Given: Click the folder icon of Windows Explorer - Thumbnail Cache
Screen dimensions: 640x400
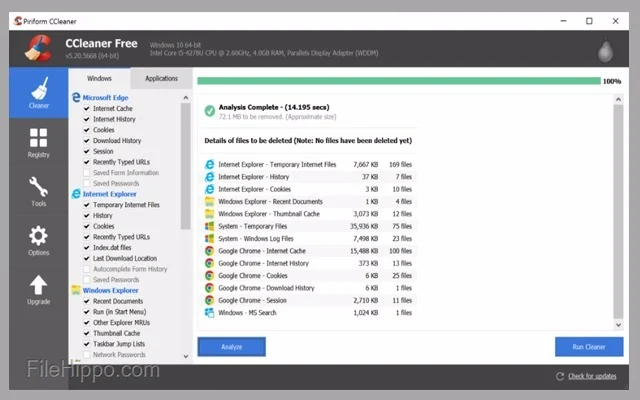Looking at the screenshot, I should click(x=209, y=213).
